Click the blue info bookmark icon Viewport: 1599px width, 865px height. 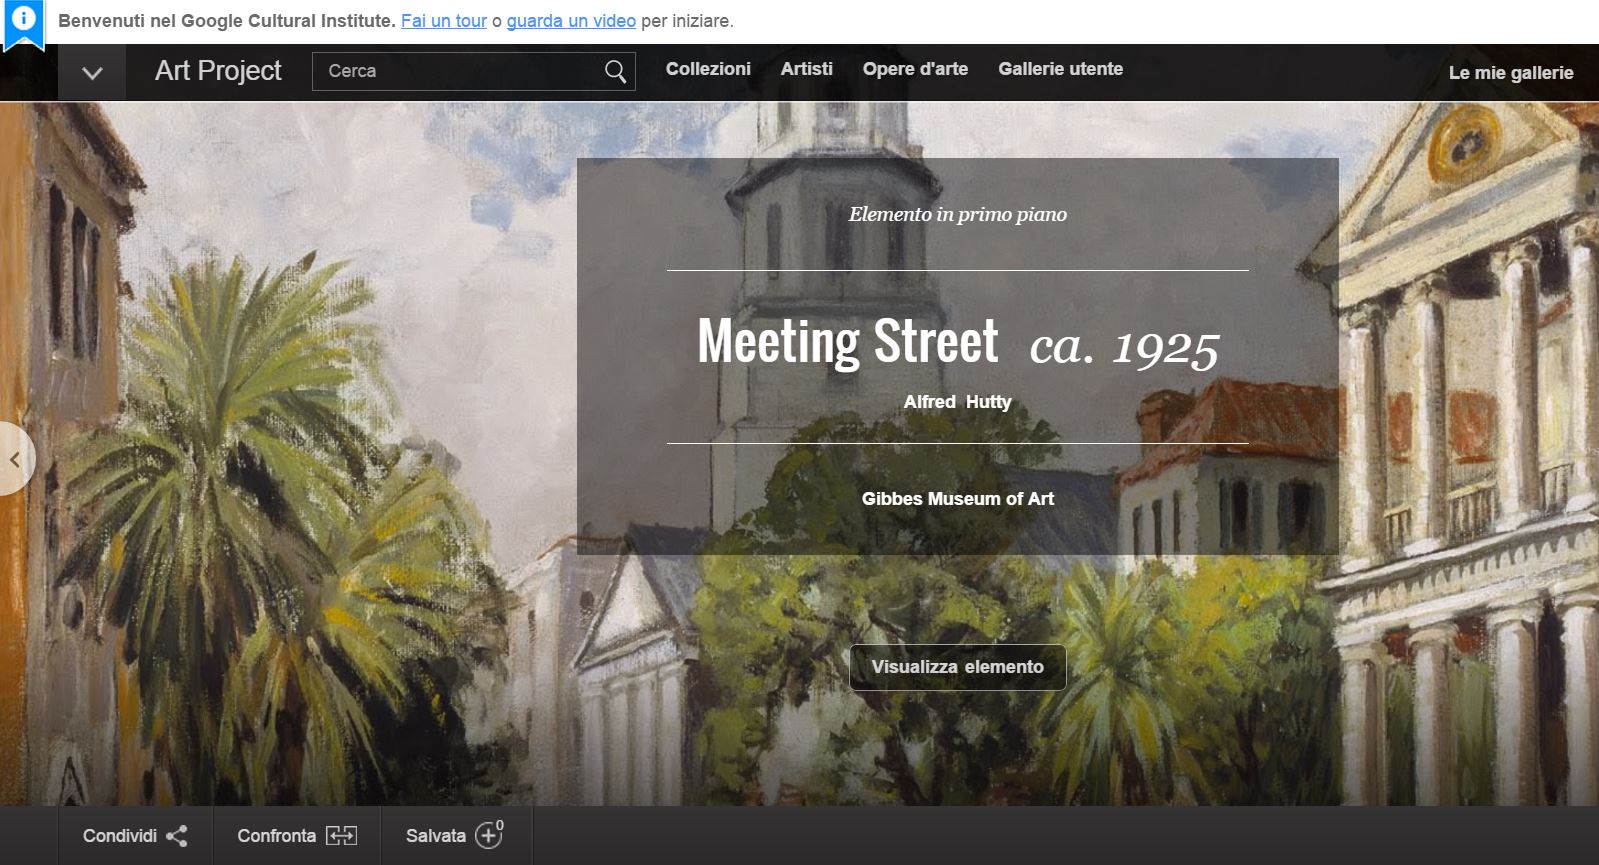[23, 22]
